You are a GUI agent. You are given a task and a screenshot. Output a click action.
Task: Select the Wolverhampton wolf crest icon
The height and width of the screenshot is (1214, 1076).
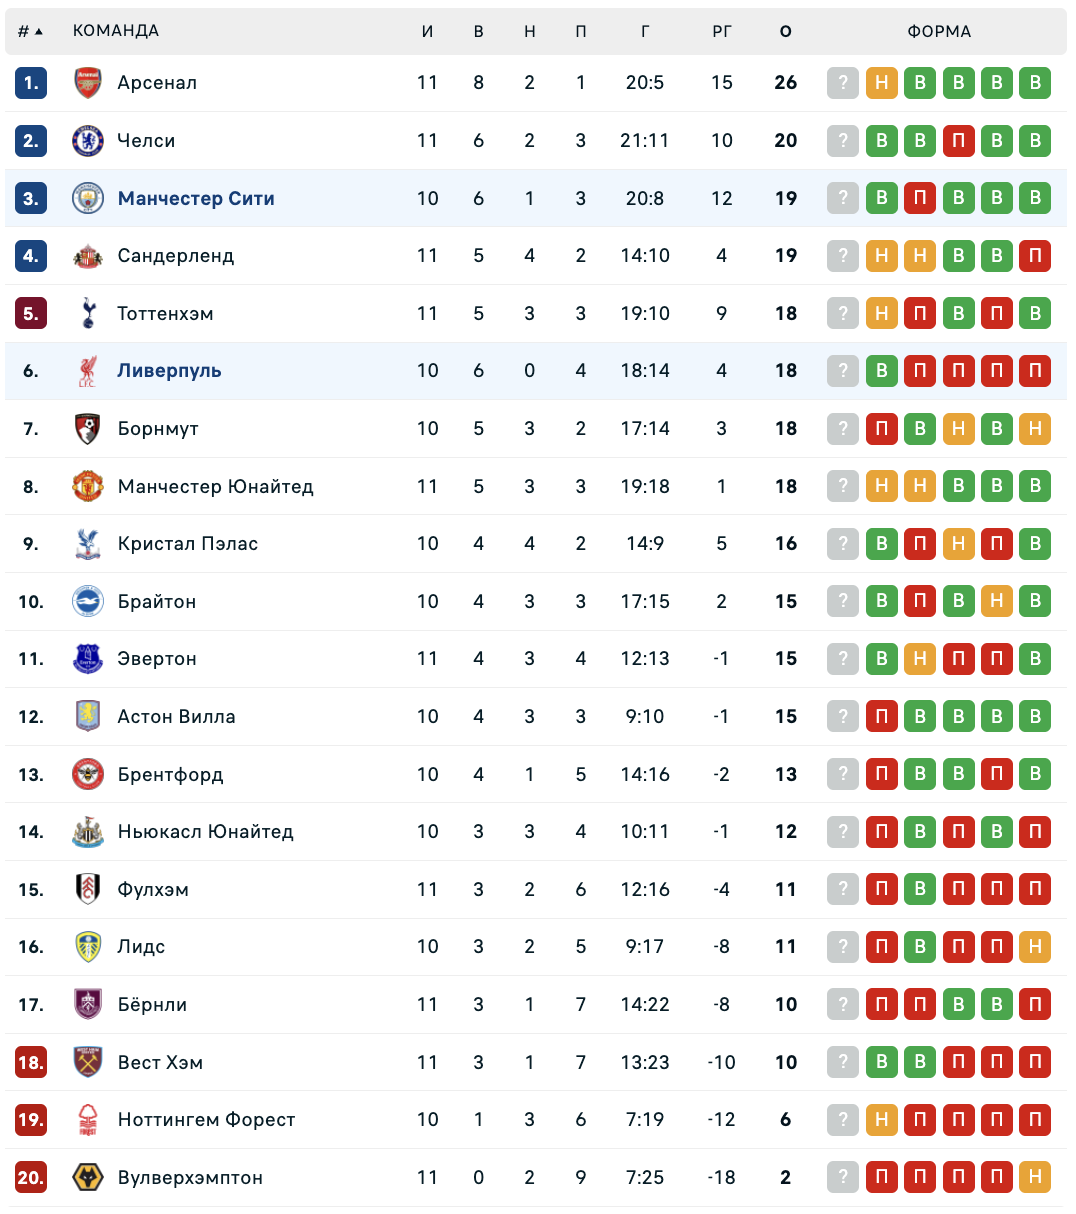[x=88, y=1177]
